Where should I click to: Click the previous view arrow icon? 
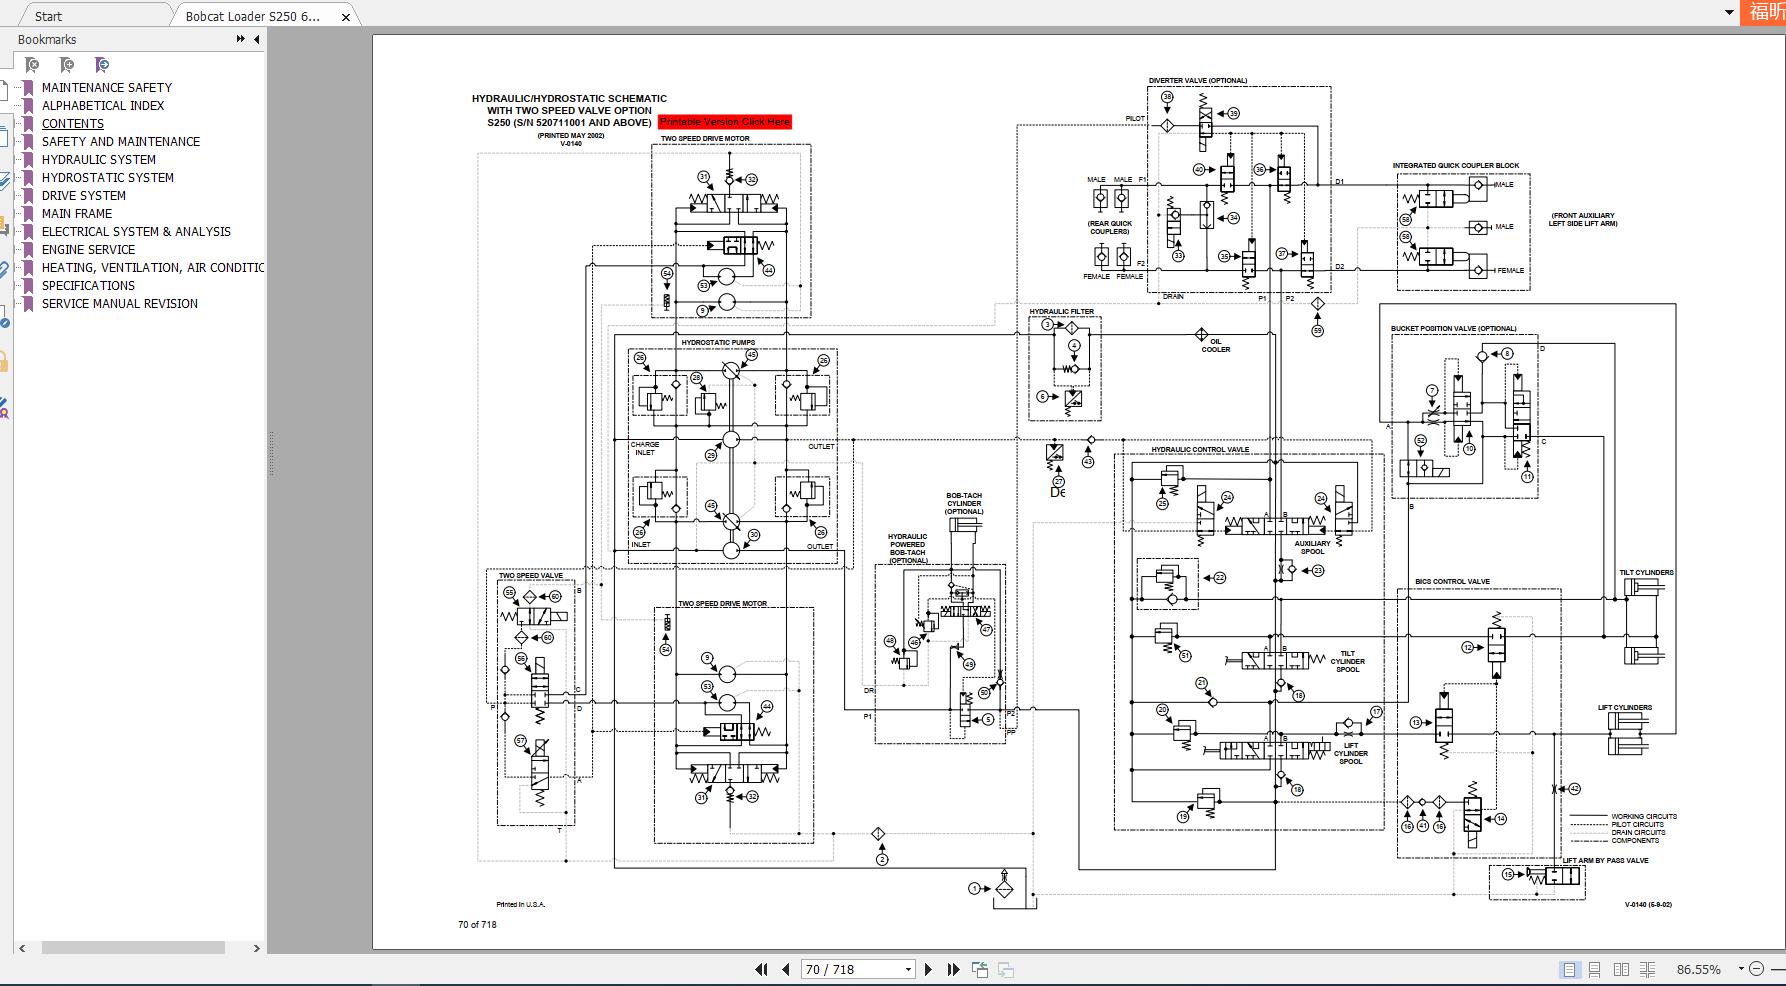pyautogui.click(x=980, y=969)
